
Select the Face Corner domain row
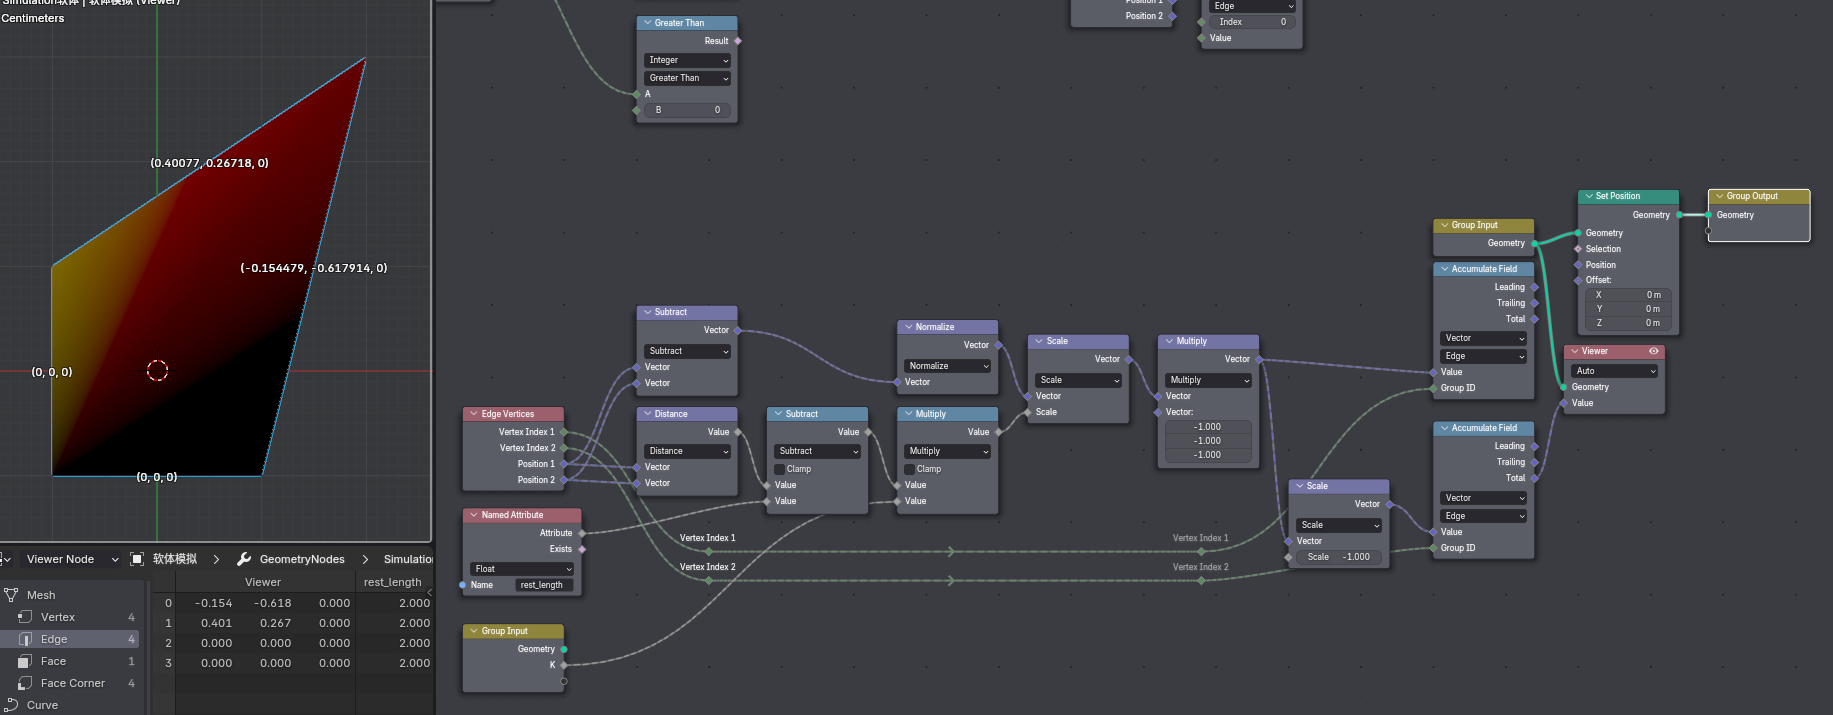click(x=71, y=683)
